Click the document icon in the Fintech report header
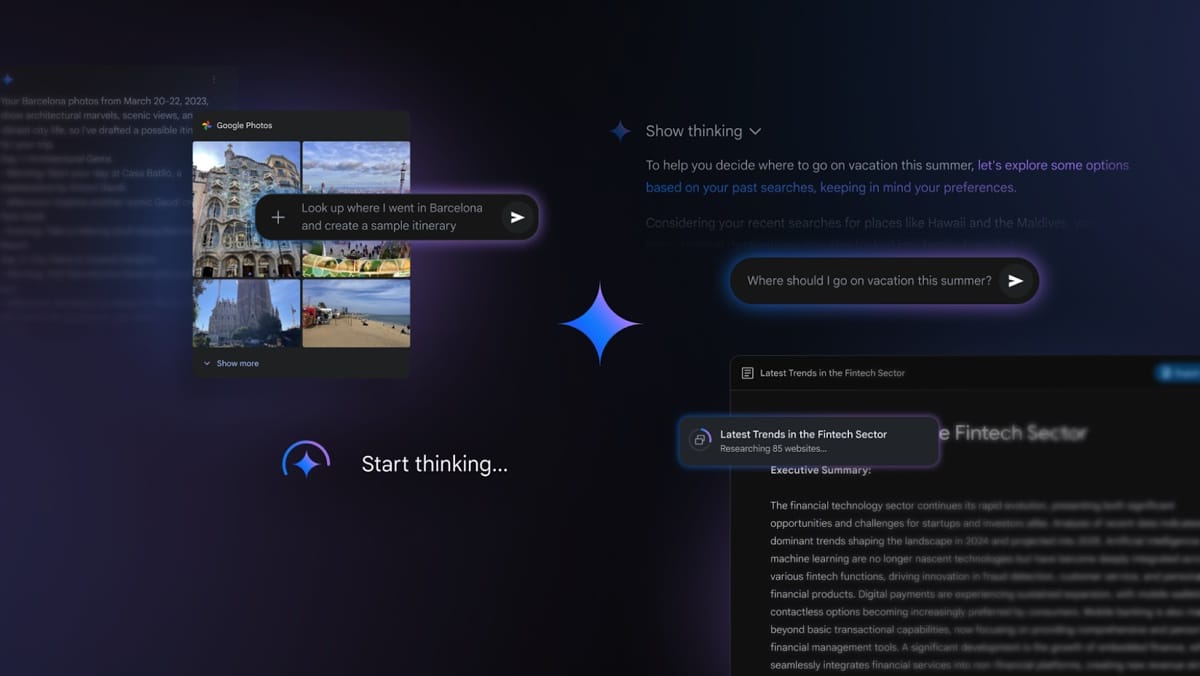The height and width of the screenshot is (676, 1200). click(x=747, y=373)
